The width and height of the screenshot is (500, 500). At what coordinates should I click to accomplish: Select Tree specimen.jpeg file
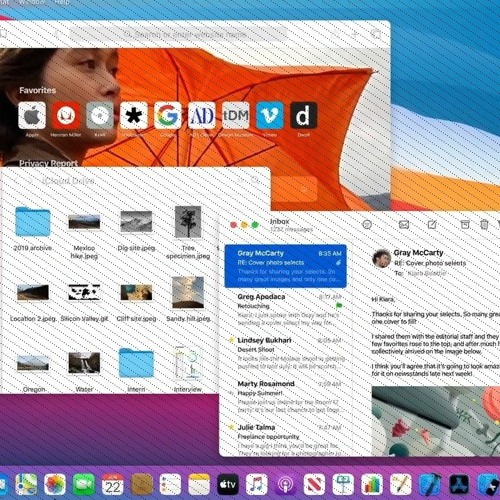(188, 221)
